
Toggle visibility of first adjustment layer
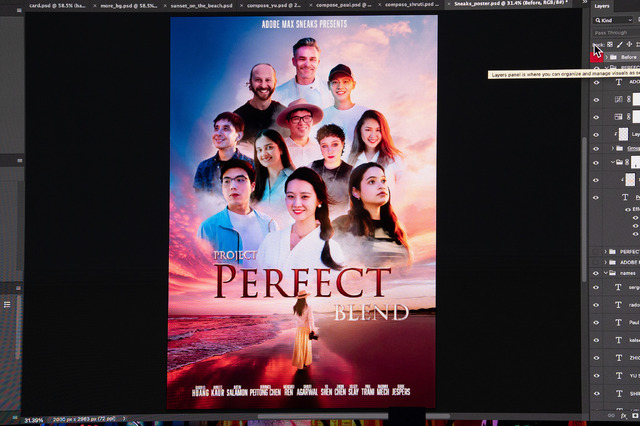coord(596,100)
